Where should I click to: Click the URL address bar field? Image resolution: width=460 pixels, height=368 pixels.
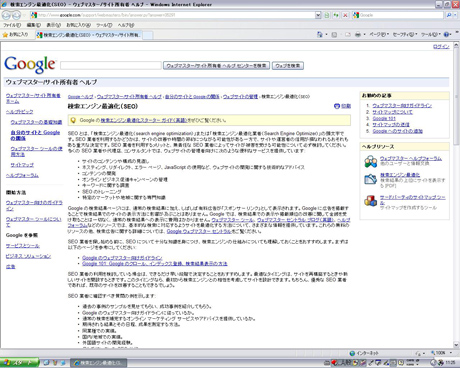tap(172, 15)
